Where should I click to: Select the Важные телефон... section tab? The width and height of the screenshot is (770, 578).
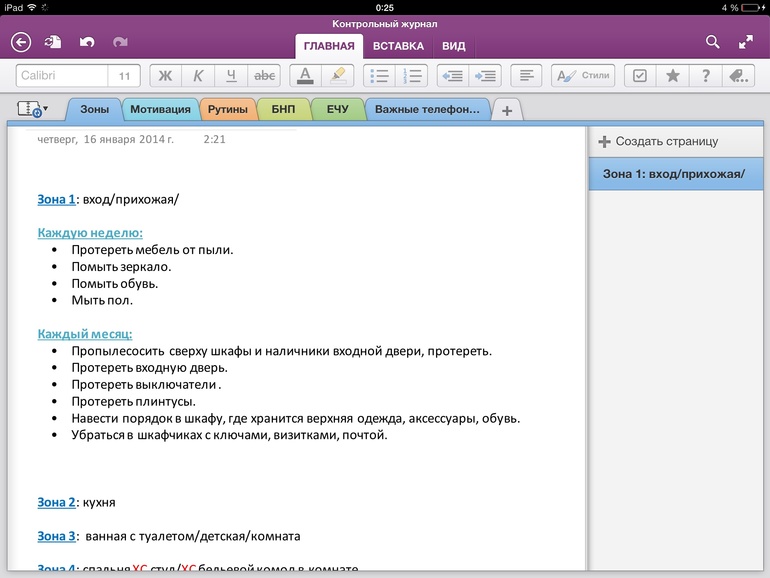click(x=427, y=110)
